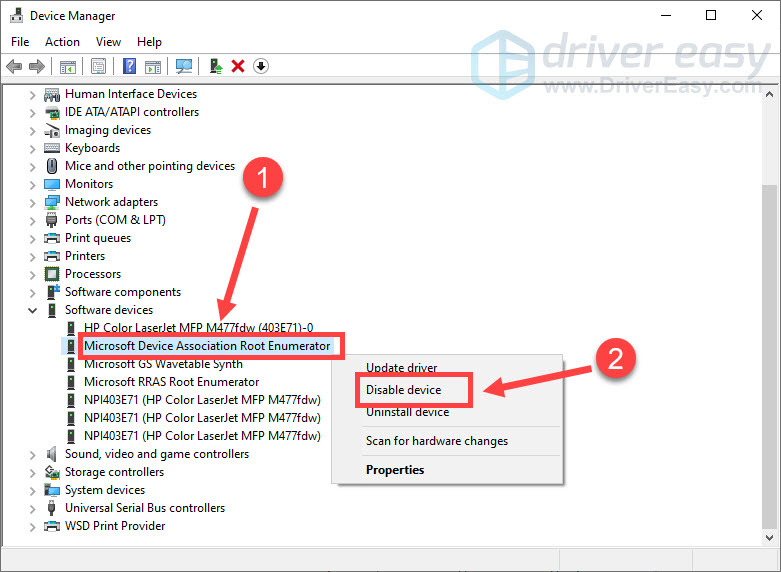Open the View menu

click(x=108, y=42)
